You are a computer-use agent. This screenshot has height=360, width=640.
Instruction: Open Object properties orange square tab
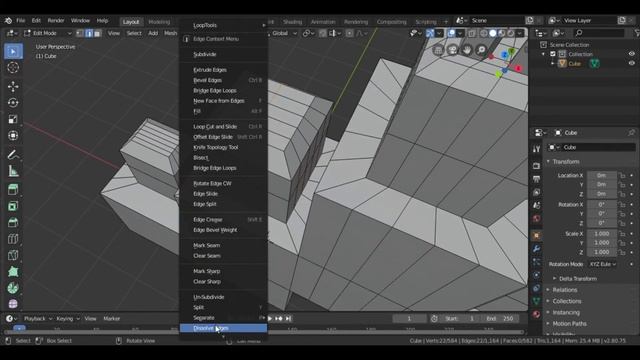(536, 235)
